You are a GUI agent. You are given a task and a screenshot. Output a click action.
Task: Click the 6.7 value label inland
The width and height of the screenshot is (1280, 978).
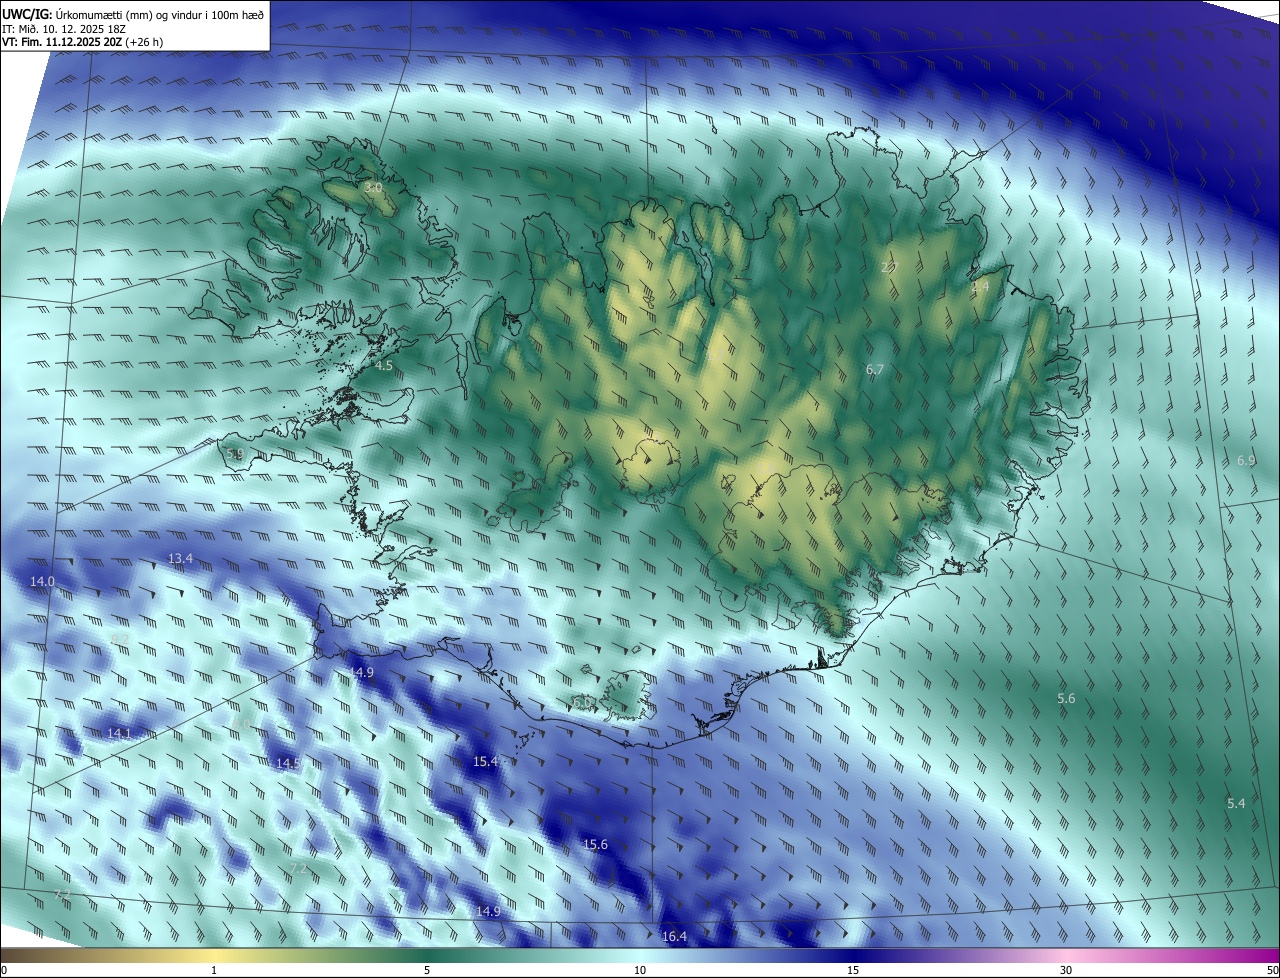click(874, 370)
